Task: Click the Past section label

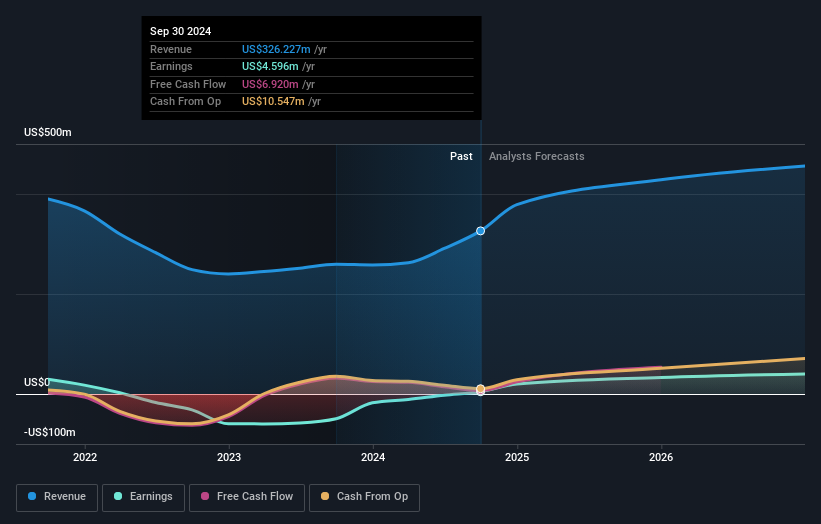Action: [461, 156]
